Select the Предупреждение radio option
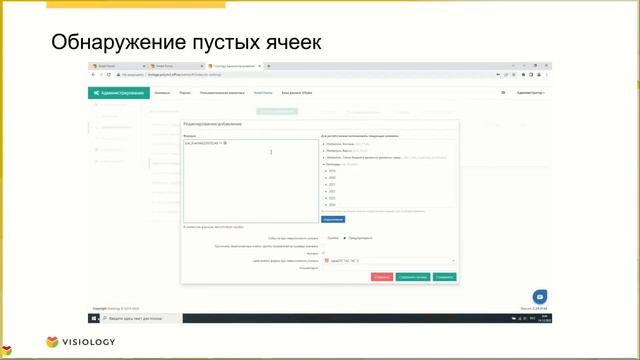 tap(344, 238)
